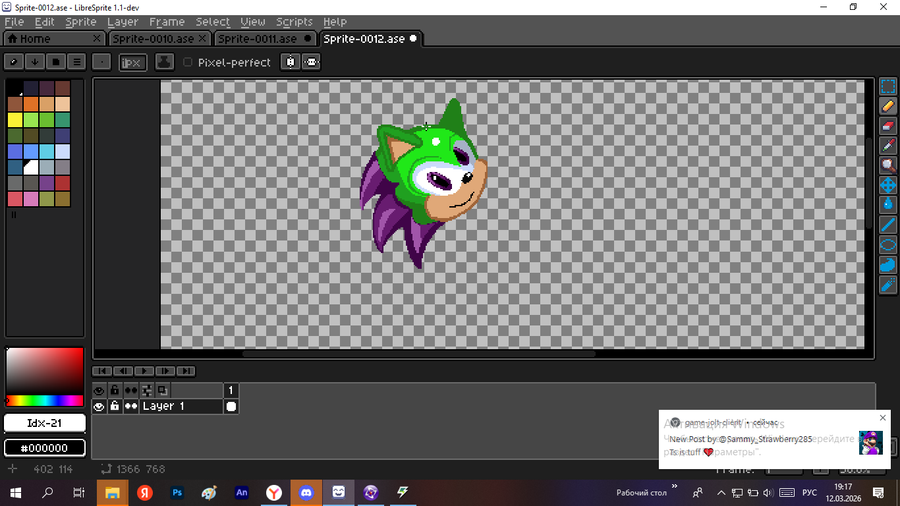Click the sort palette down-arrow icon
This screenshot has height=506, width=900.
point(35,61)
